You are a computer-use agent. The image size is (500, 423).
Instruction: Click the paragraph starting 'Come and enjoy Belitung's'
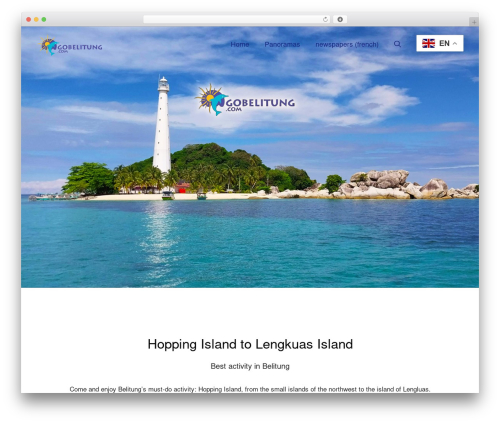click(x=250, y=389)
